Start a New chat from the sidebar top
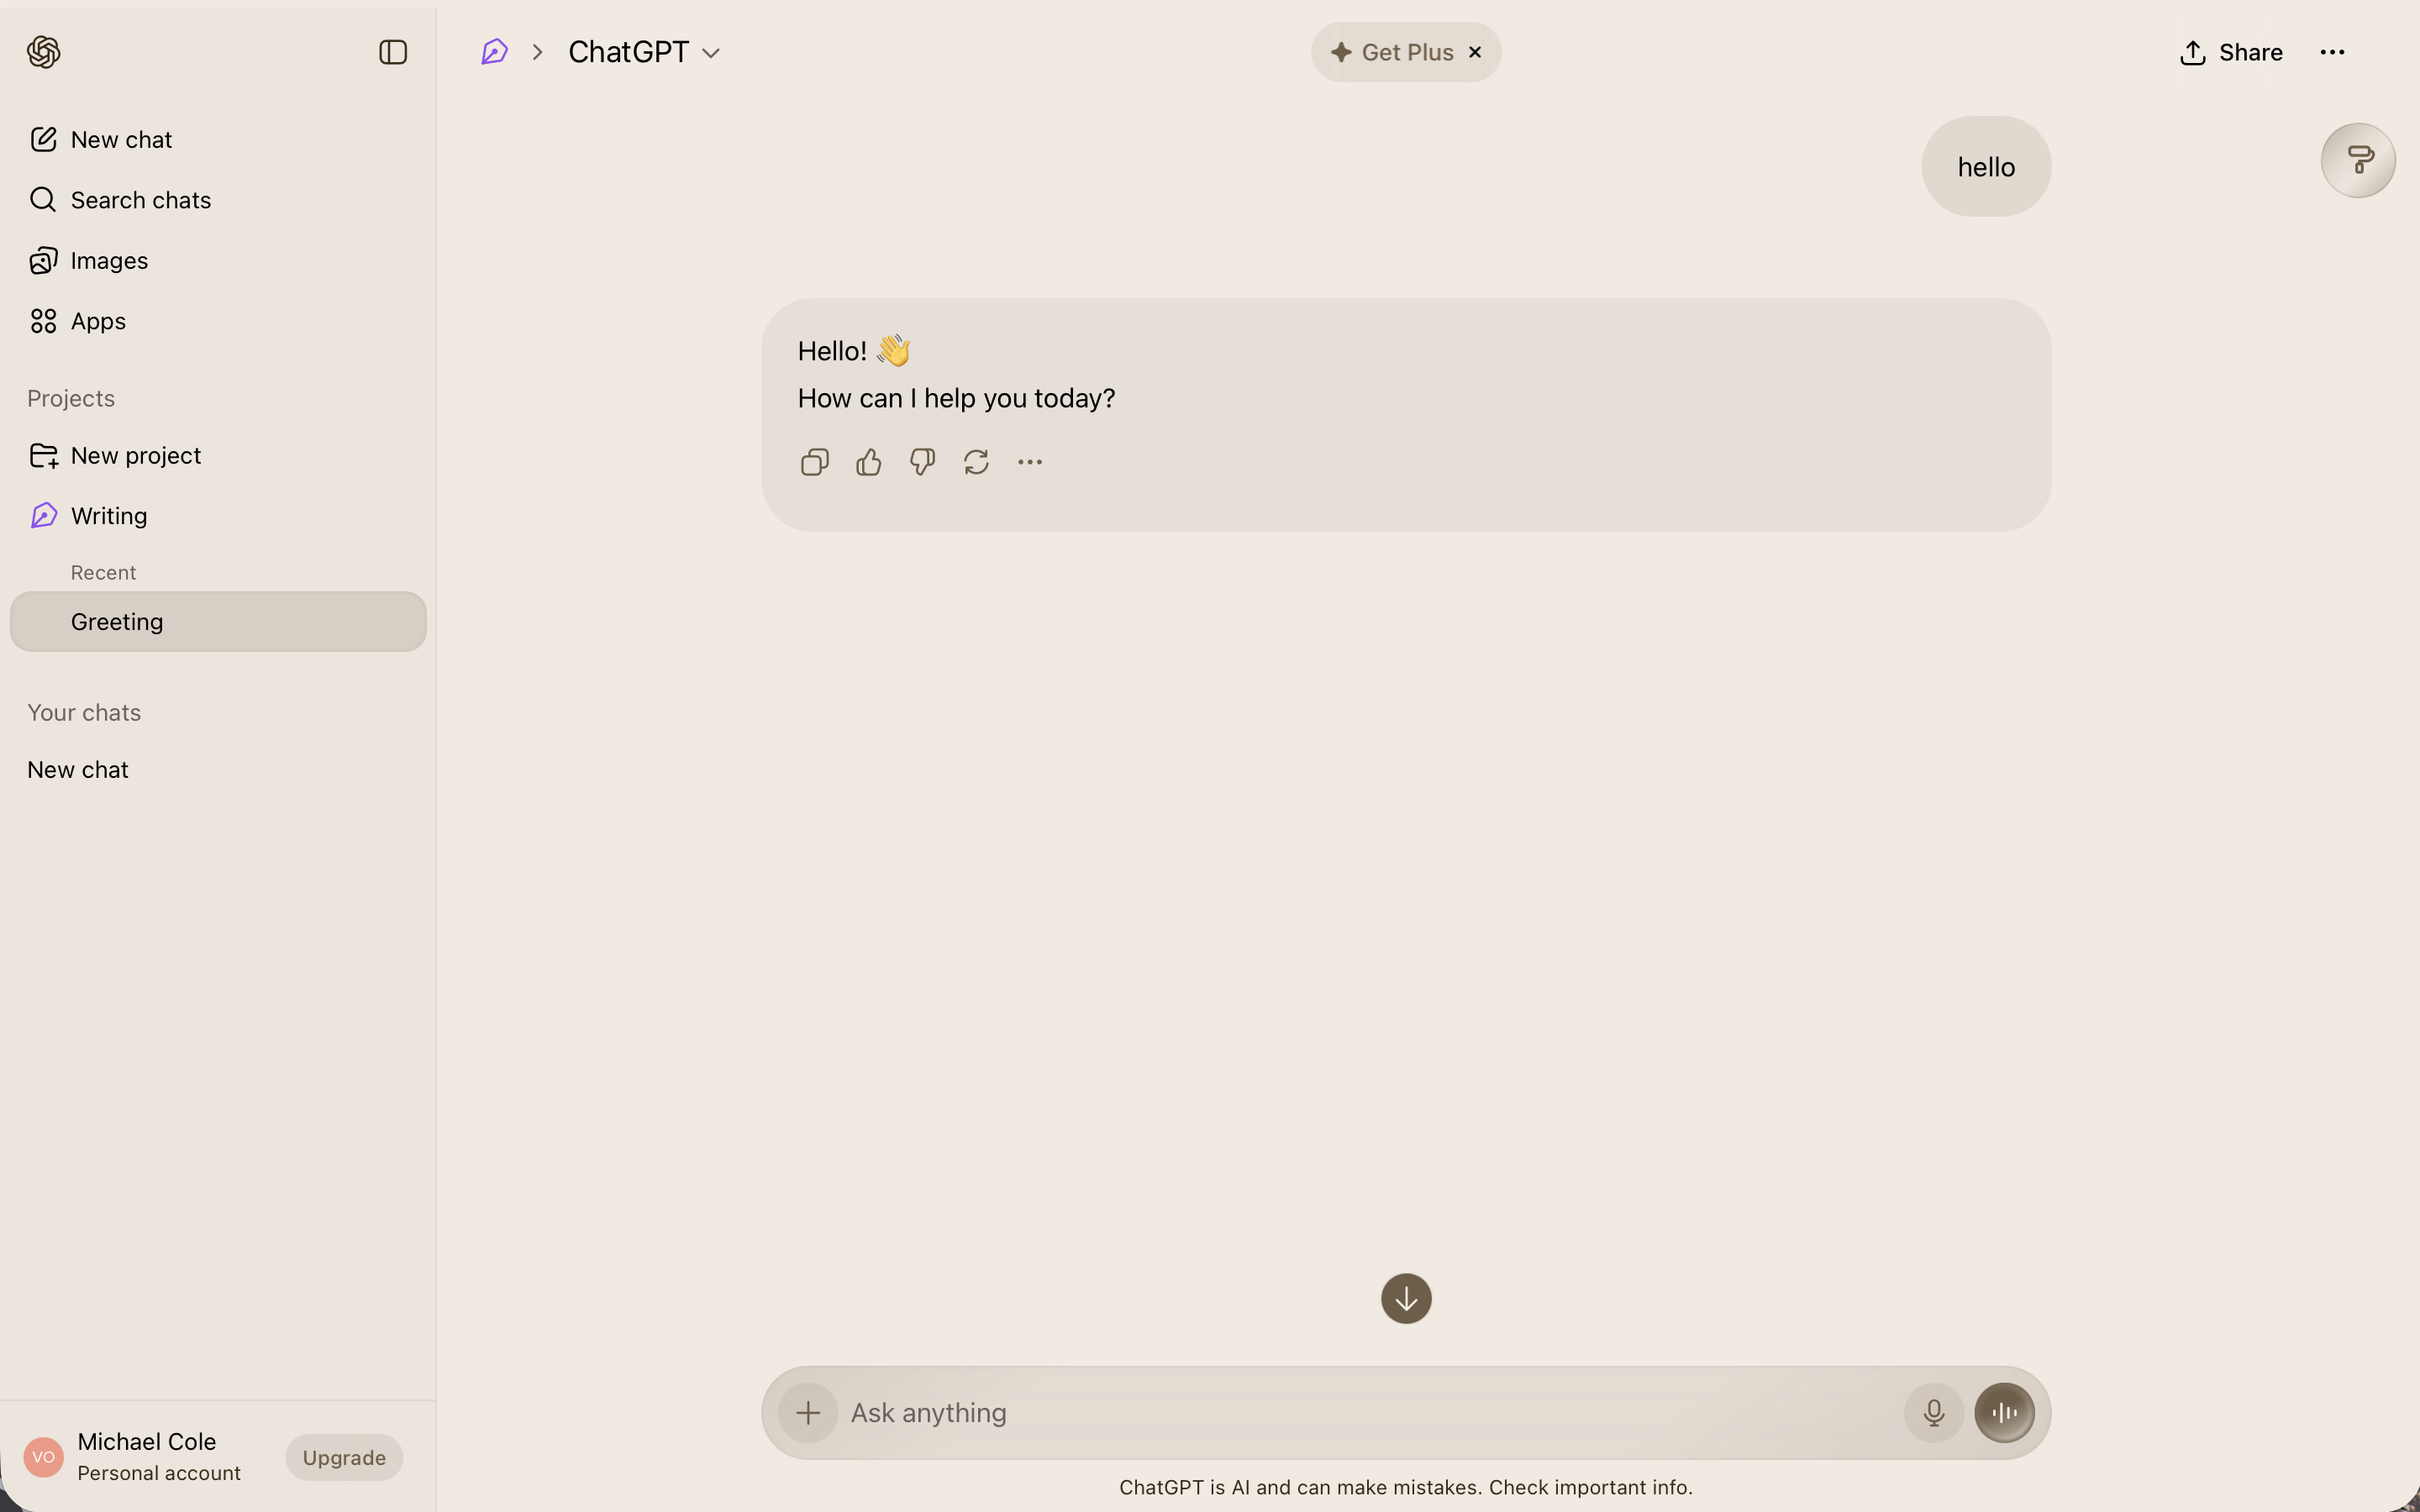This screenshot has height=1512, width=2420. click(218, 139)
